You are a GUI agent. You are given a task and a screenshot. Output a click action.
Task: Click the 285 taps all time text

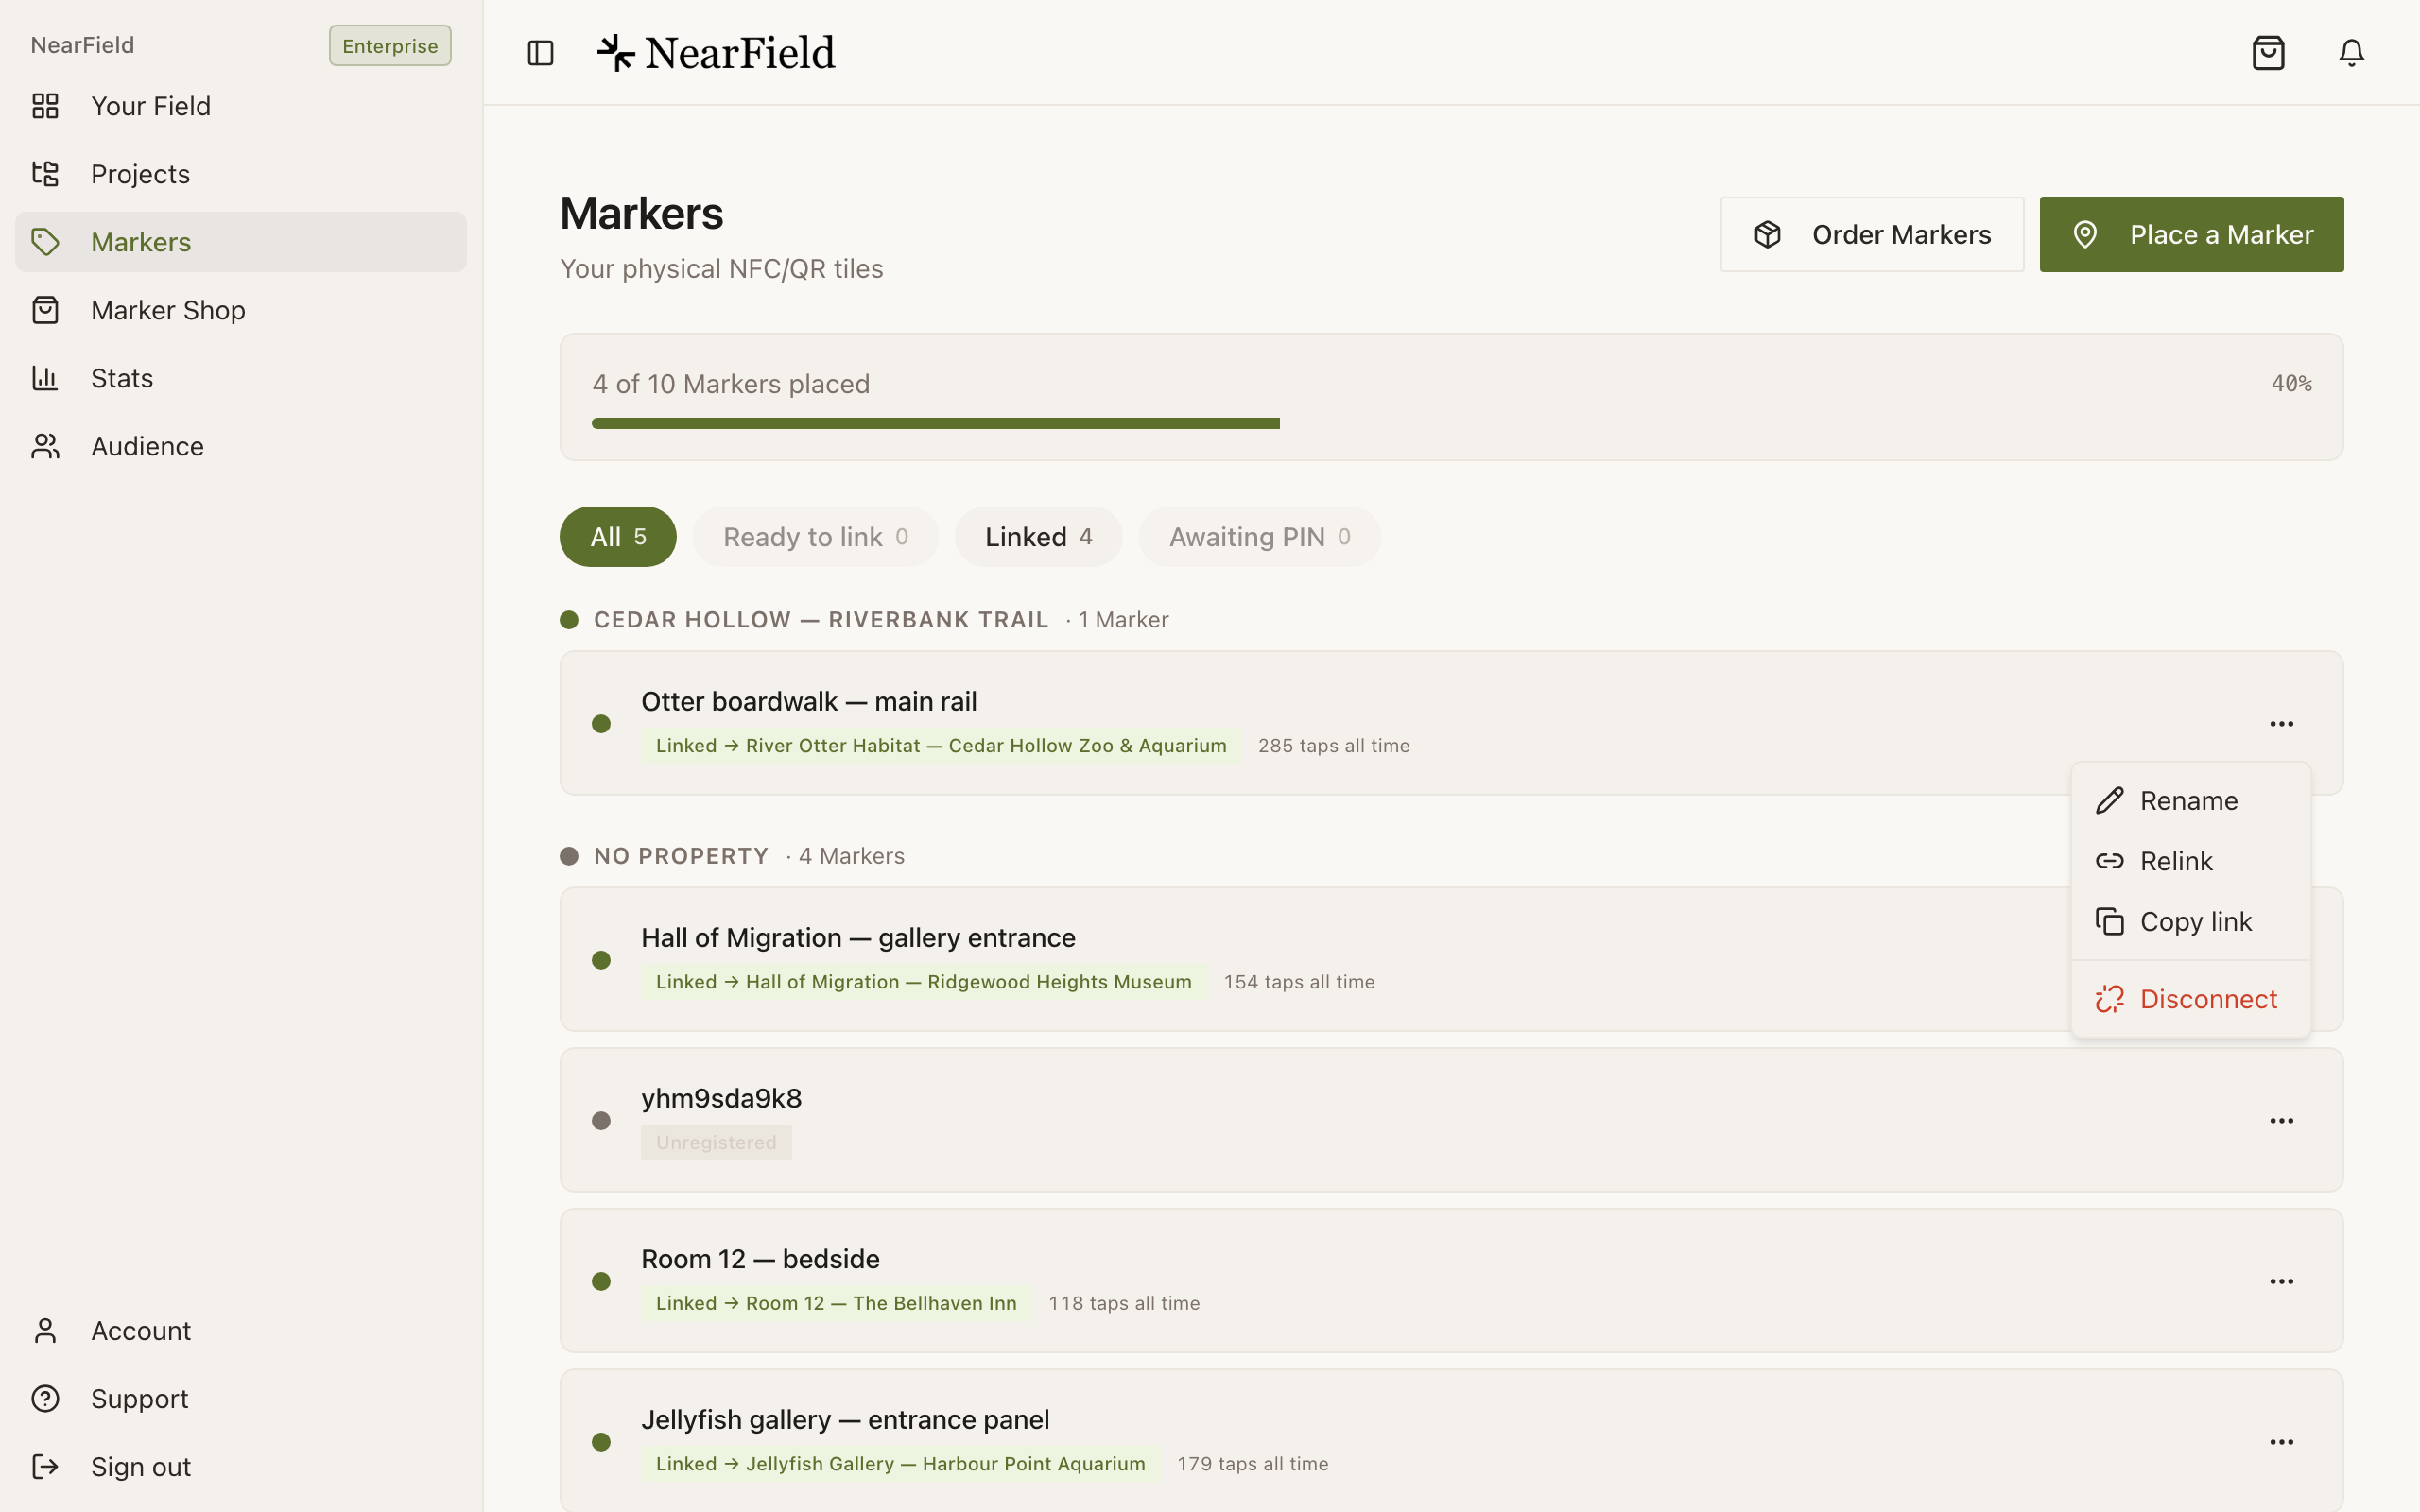(x=1334, y=746)
